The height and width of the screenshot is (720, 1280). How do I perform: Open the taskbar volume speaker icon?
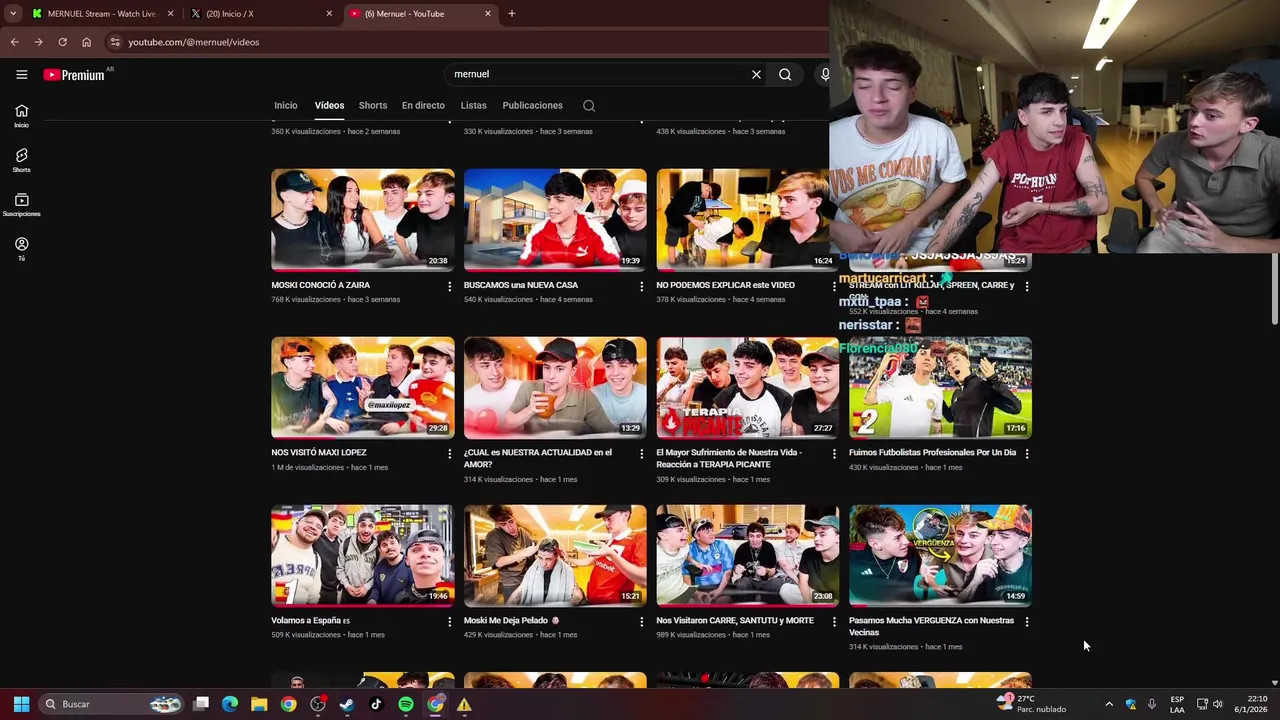tap(1217, 704)
